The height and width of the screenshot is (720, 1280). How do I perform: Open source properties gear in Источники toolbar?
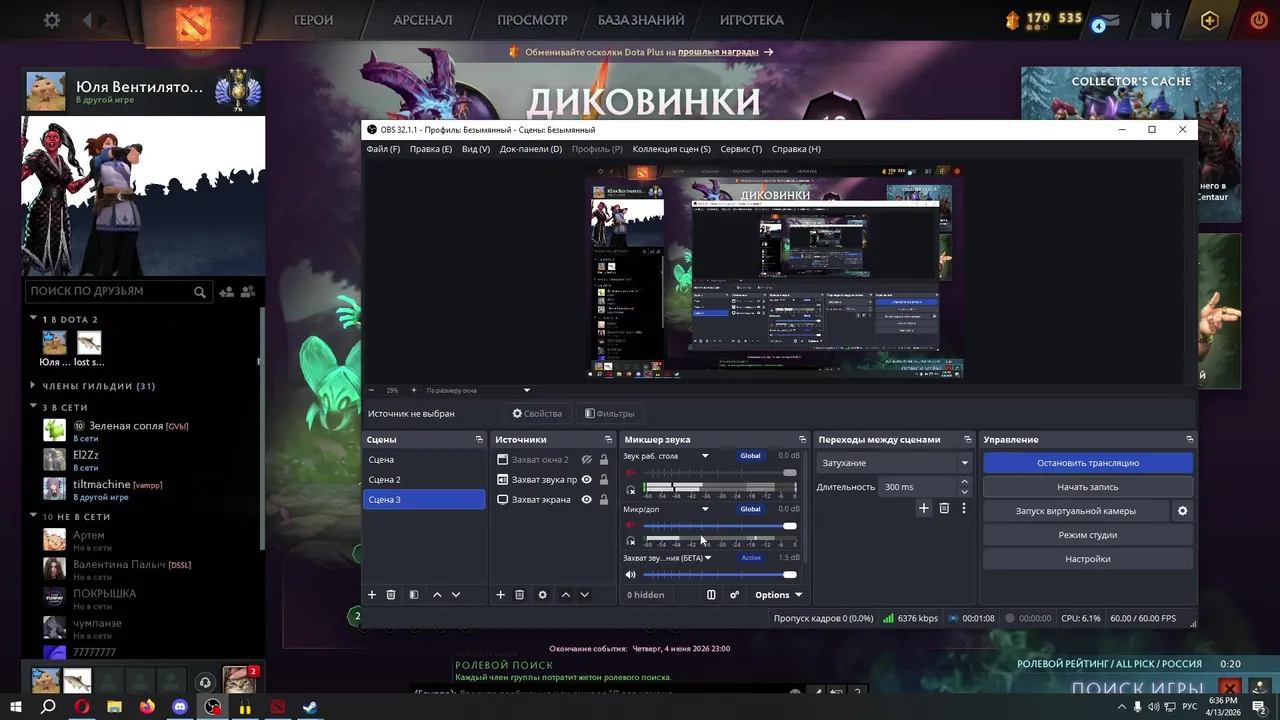[543, 595]
